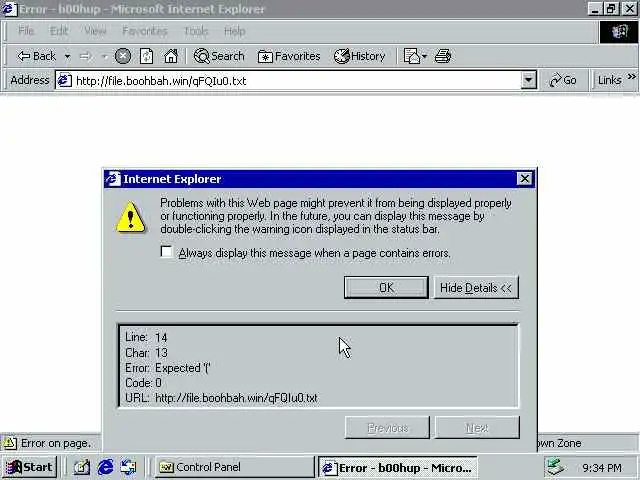640x480 pixels.
Task: Click Hide Details button
Action: click(476, 287)
